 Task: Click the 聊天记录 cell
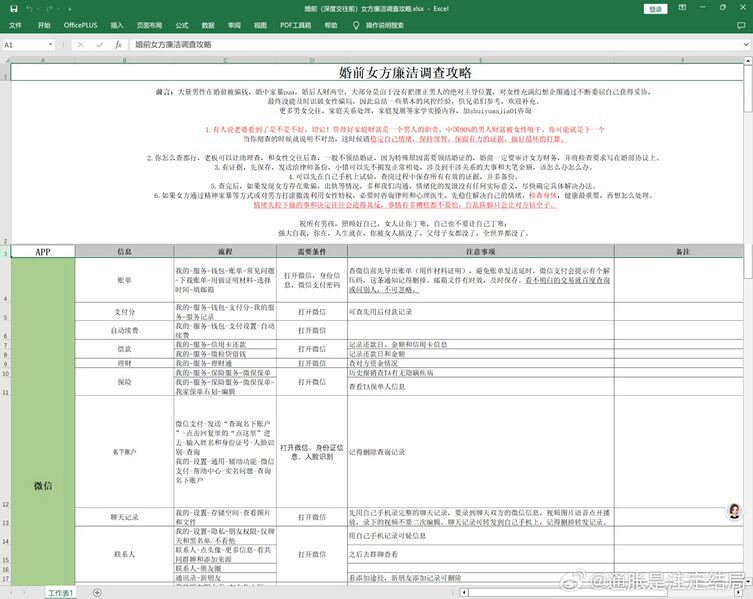pyautogui.click(x=124, y=517)
